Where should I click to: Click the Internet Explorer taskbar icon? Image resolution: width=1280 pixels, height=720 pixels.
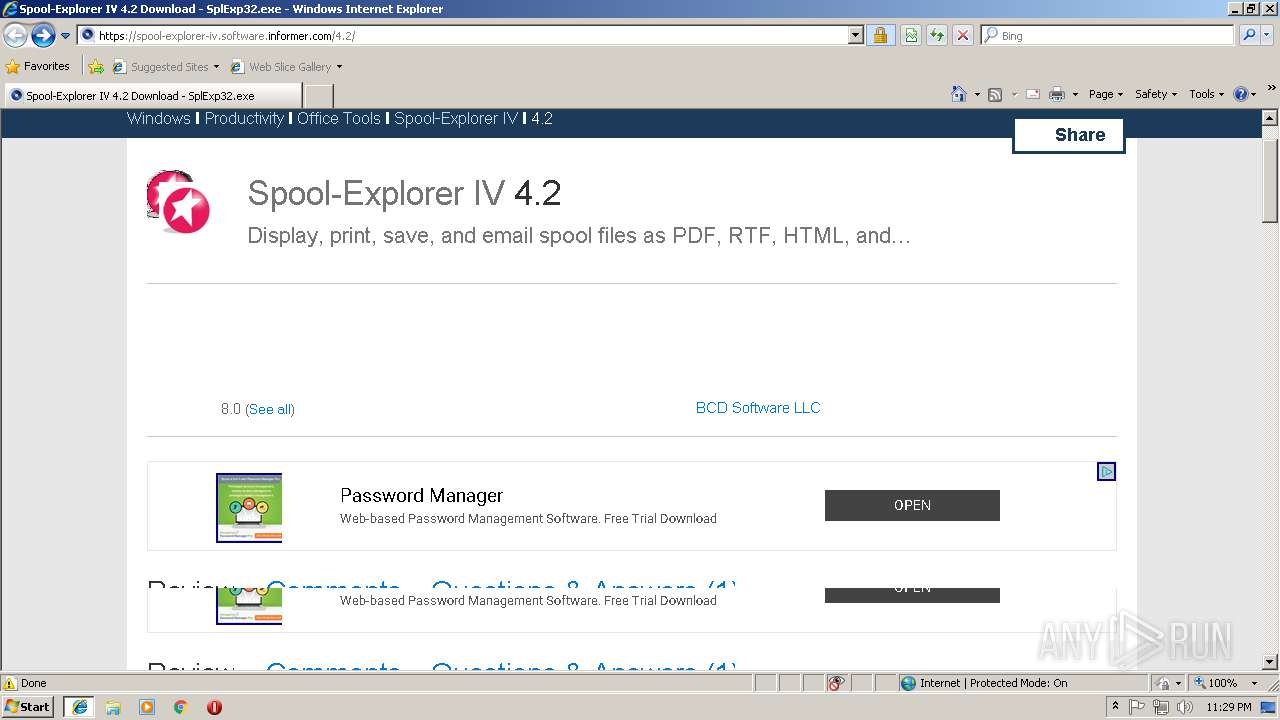(x=79, y=706)
